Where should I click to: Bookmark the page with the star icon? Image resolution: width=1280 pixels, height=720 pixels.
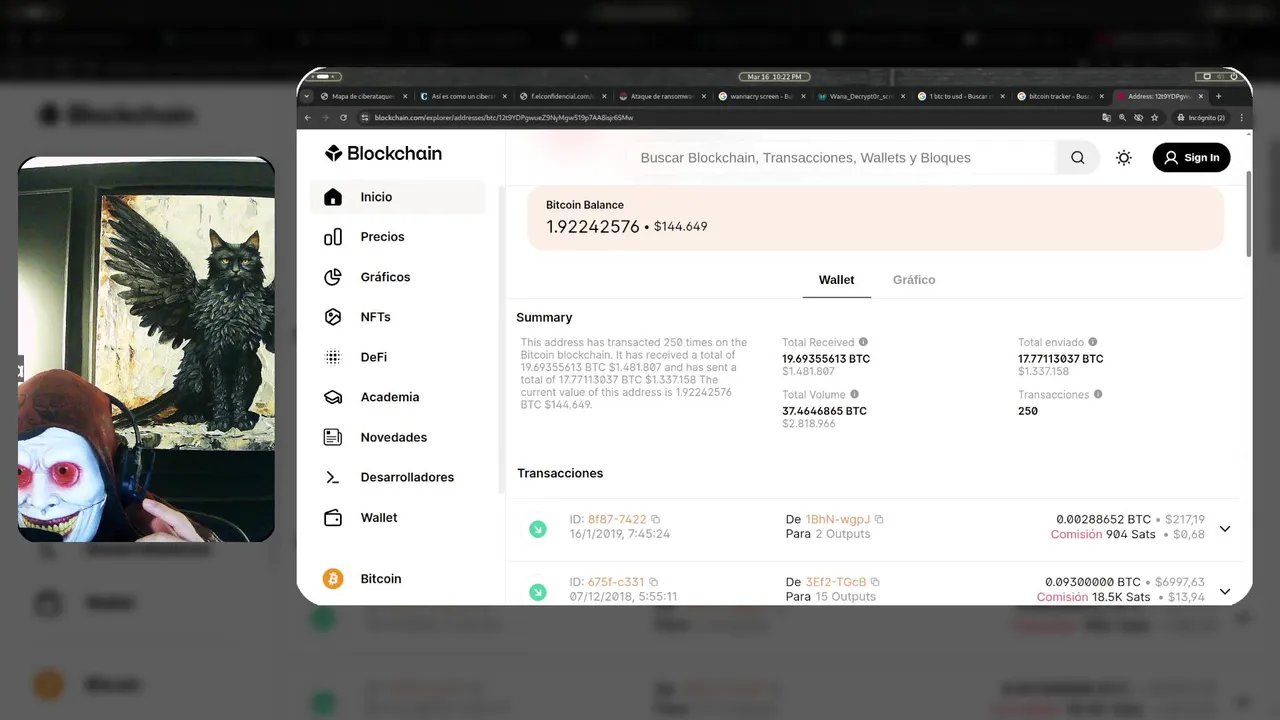pyautogui.click(x=1155, y=118)
